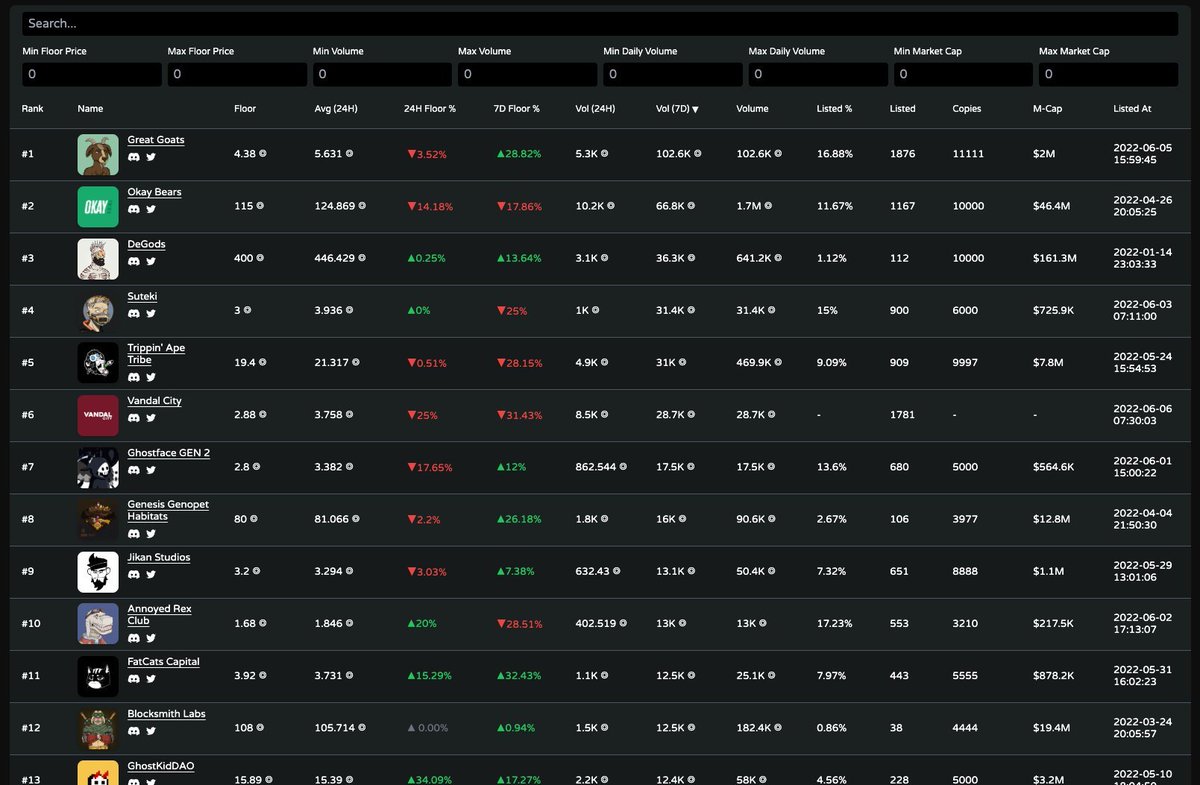Open Vandal City collection link

[154, 400]
